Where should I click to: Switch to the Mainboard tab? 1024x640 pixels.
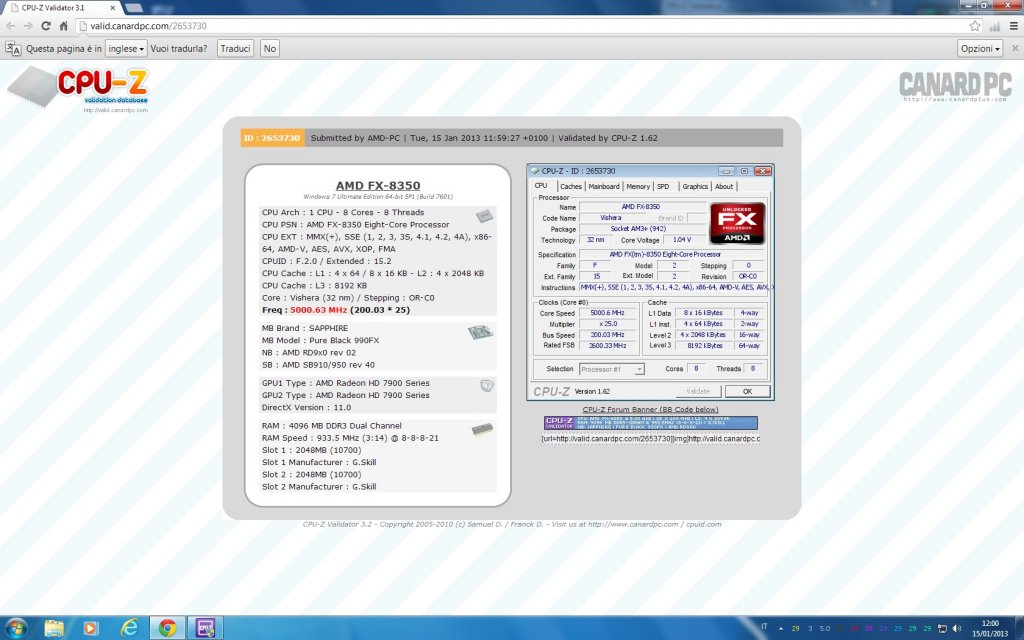pyautogui.click(x=604, y=187)
